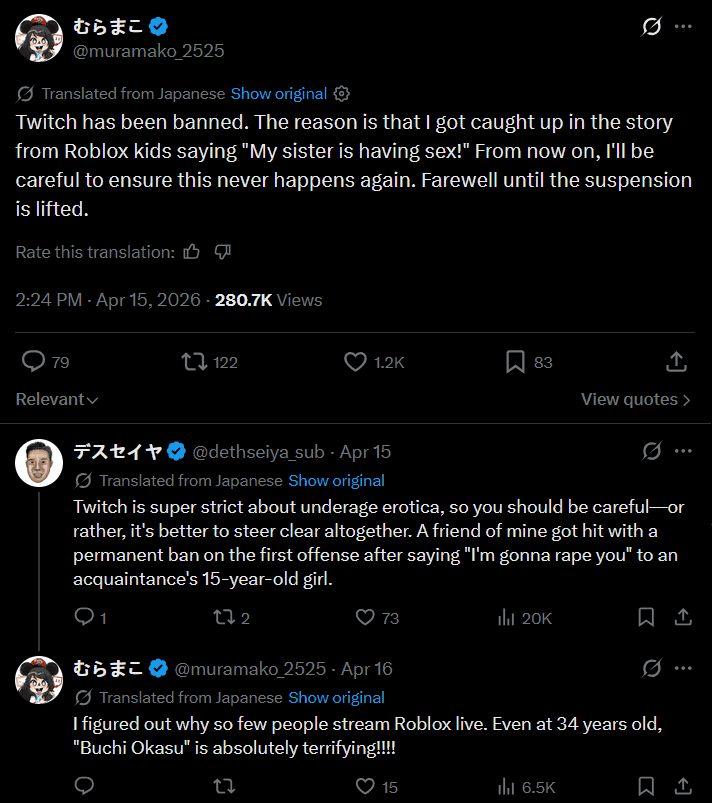Rate translation with thumbs up

click(x=192, y=252)
